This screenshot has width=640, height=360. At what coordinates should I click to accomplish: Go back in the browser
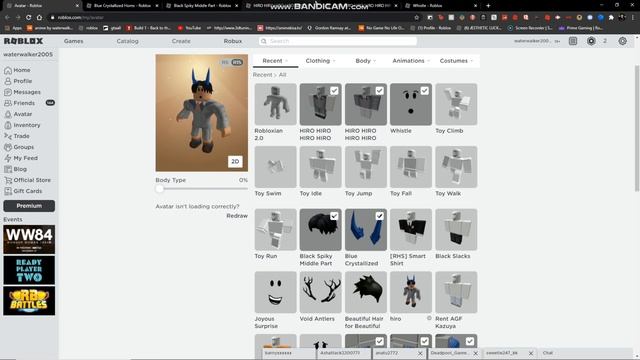7,18
